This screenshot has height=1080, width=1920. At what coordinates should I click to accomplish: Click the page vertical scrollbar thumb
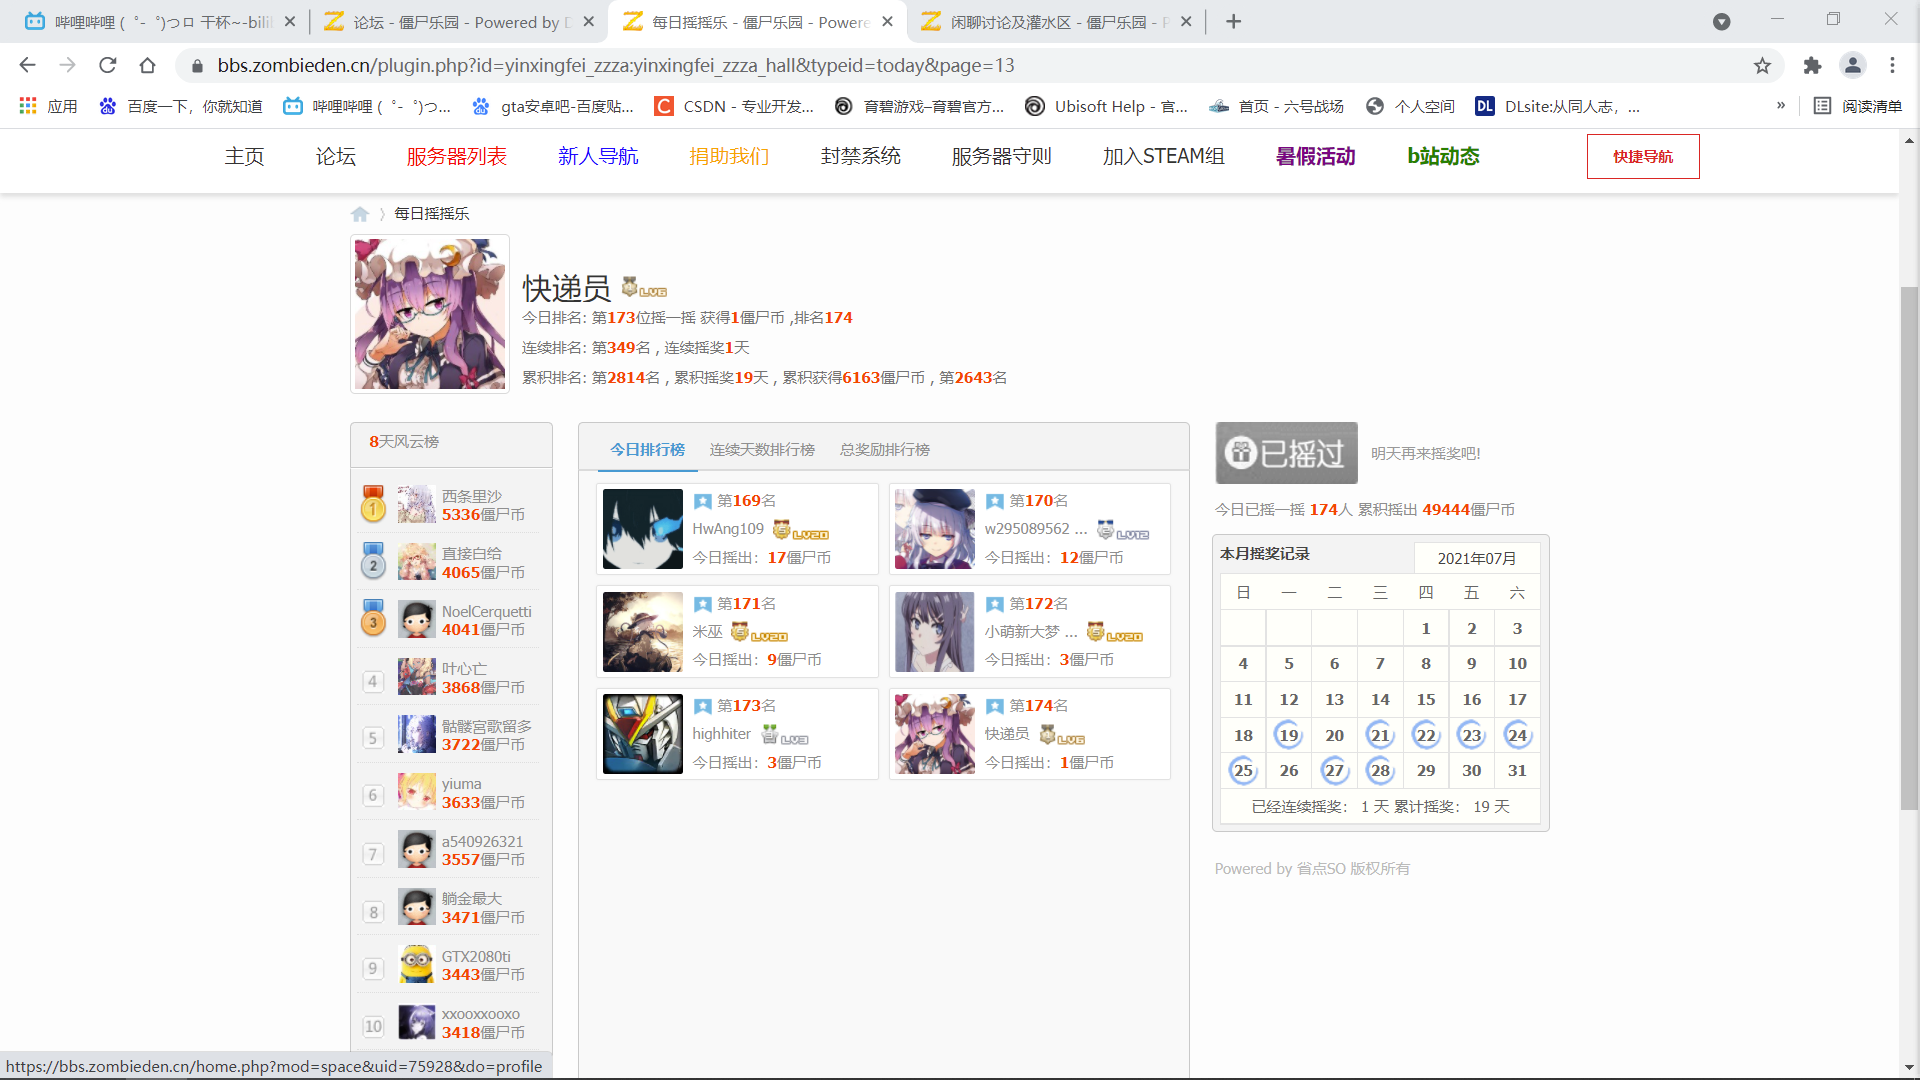tap(1909, 548)
